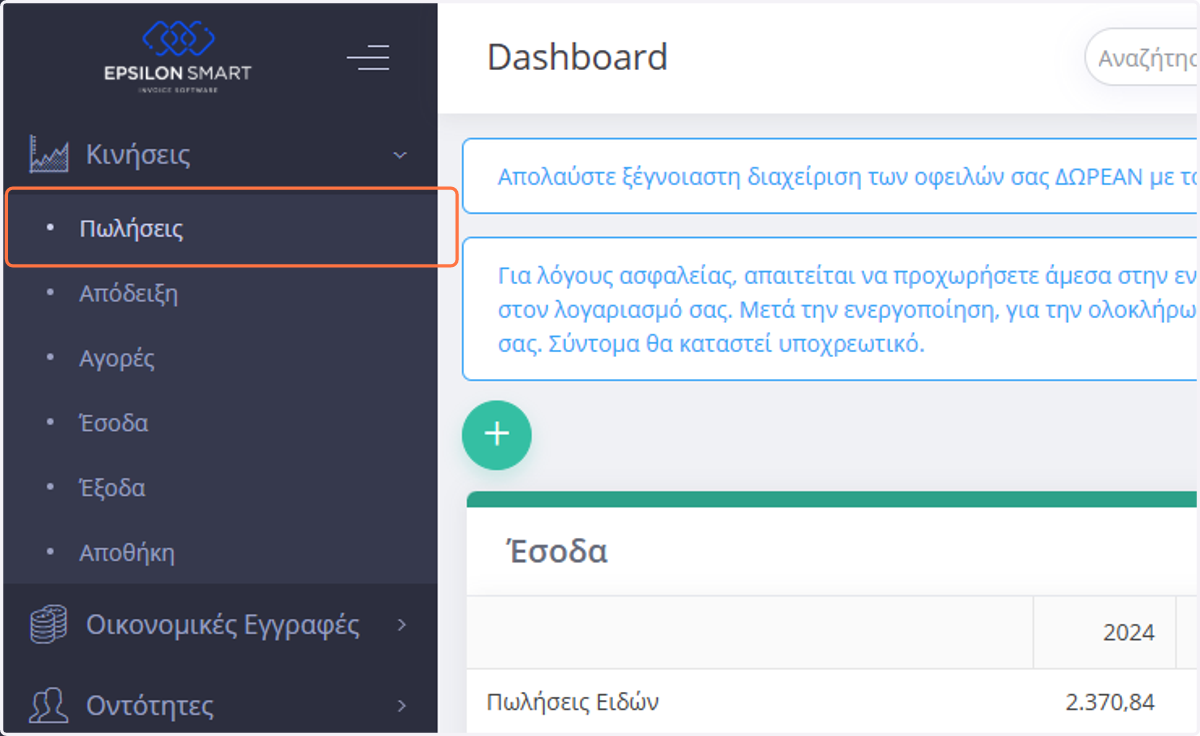Click the Epsilon Smart logo
1200x736 pixels.
(x=178, y=58)
